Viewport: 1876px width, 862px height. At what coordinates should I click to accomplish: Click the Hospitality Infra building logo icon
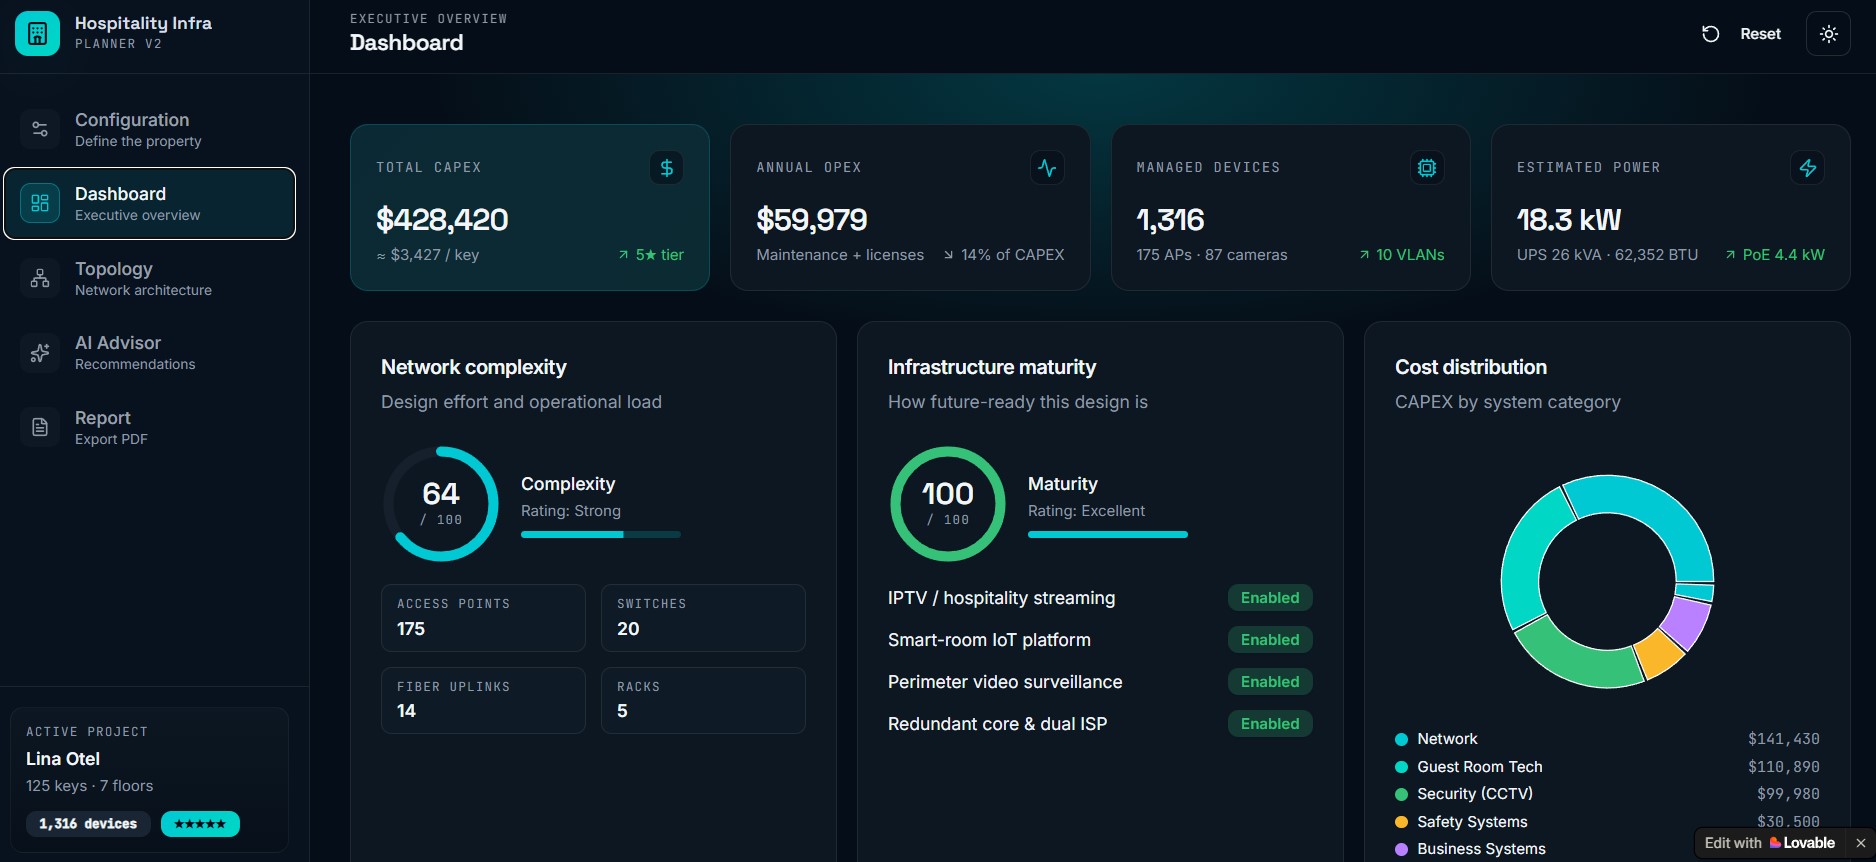(37, 34)
